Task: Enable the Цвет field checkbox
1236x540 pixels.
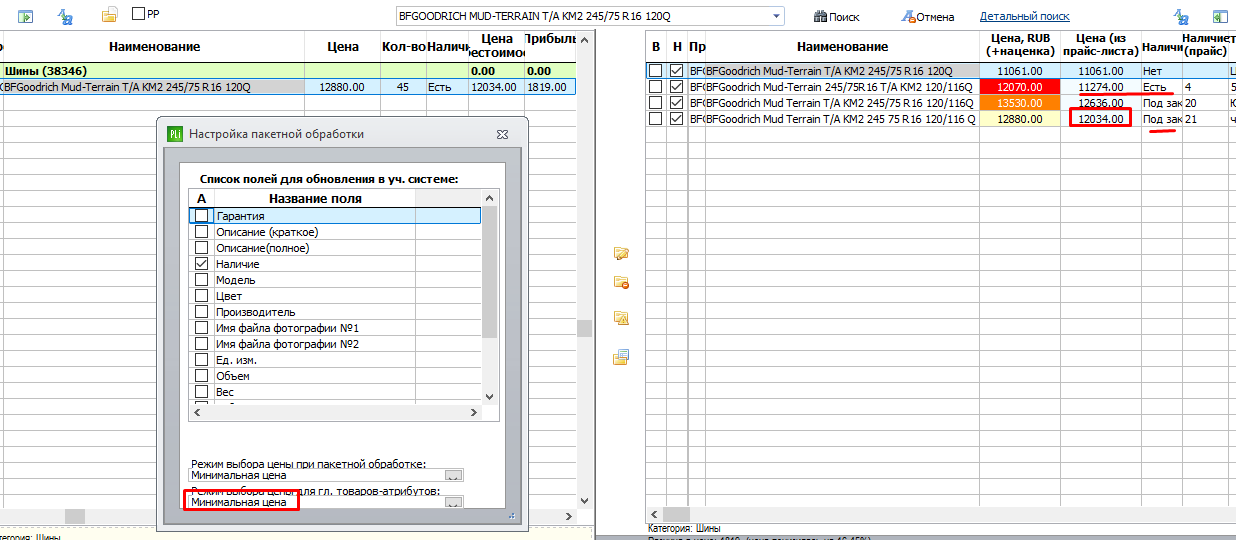Action: 202,296
